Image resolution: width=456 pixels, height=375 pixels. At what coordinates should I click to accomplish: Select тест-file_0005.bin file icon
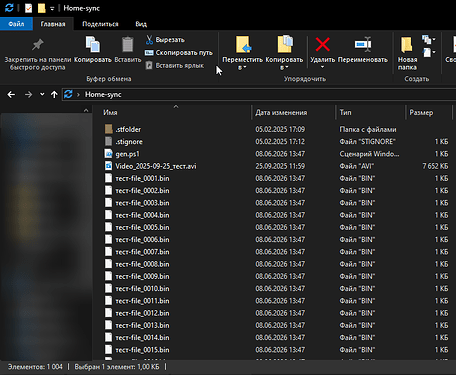pos(109,227)
